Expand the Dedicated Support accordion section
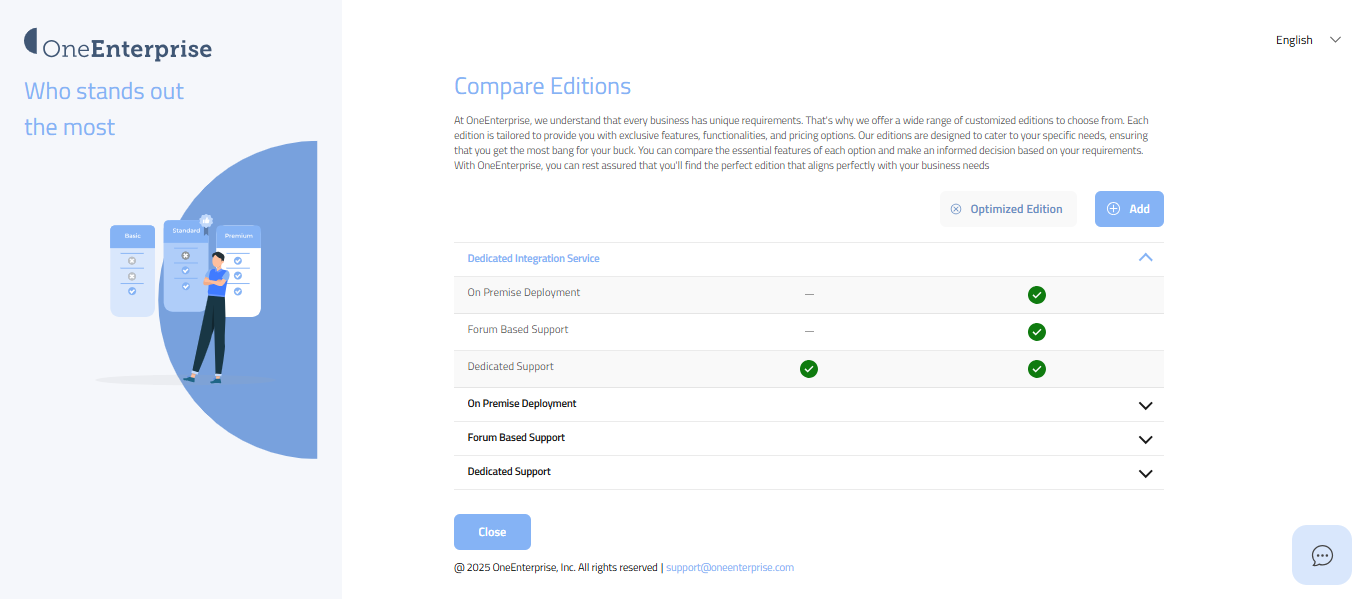 pyautogui.click(x=1146, y=473)
